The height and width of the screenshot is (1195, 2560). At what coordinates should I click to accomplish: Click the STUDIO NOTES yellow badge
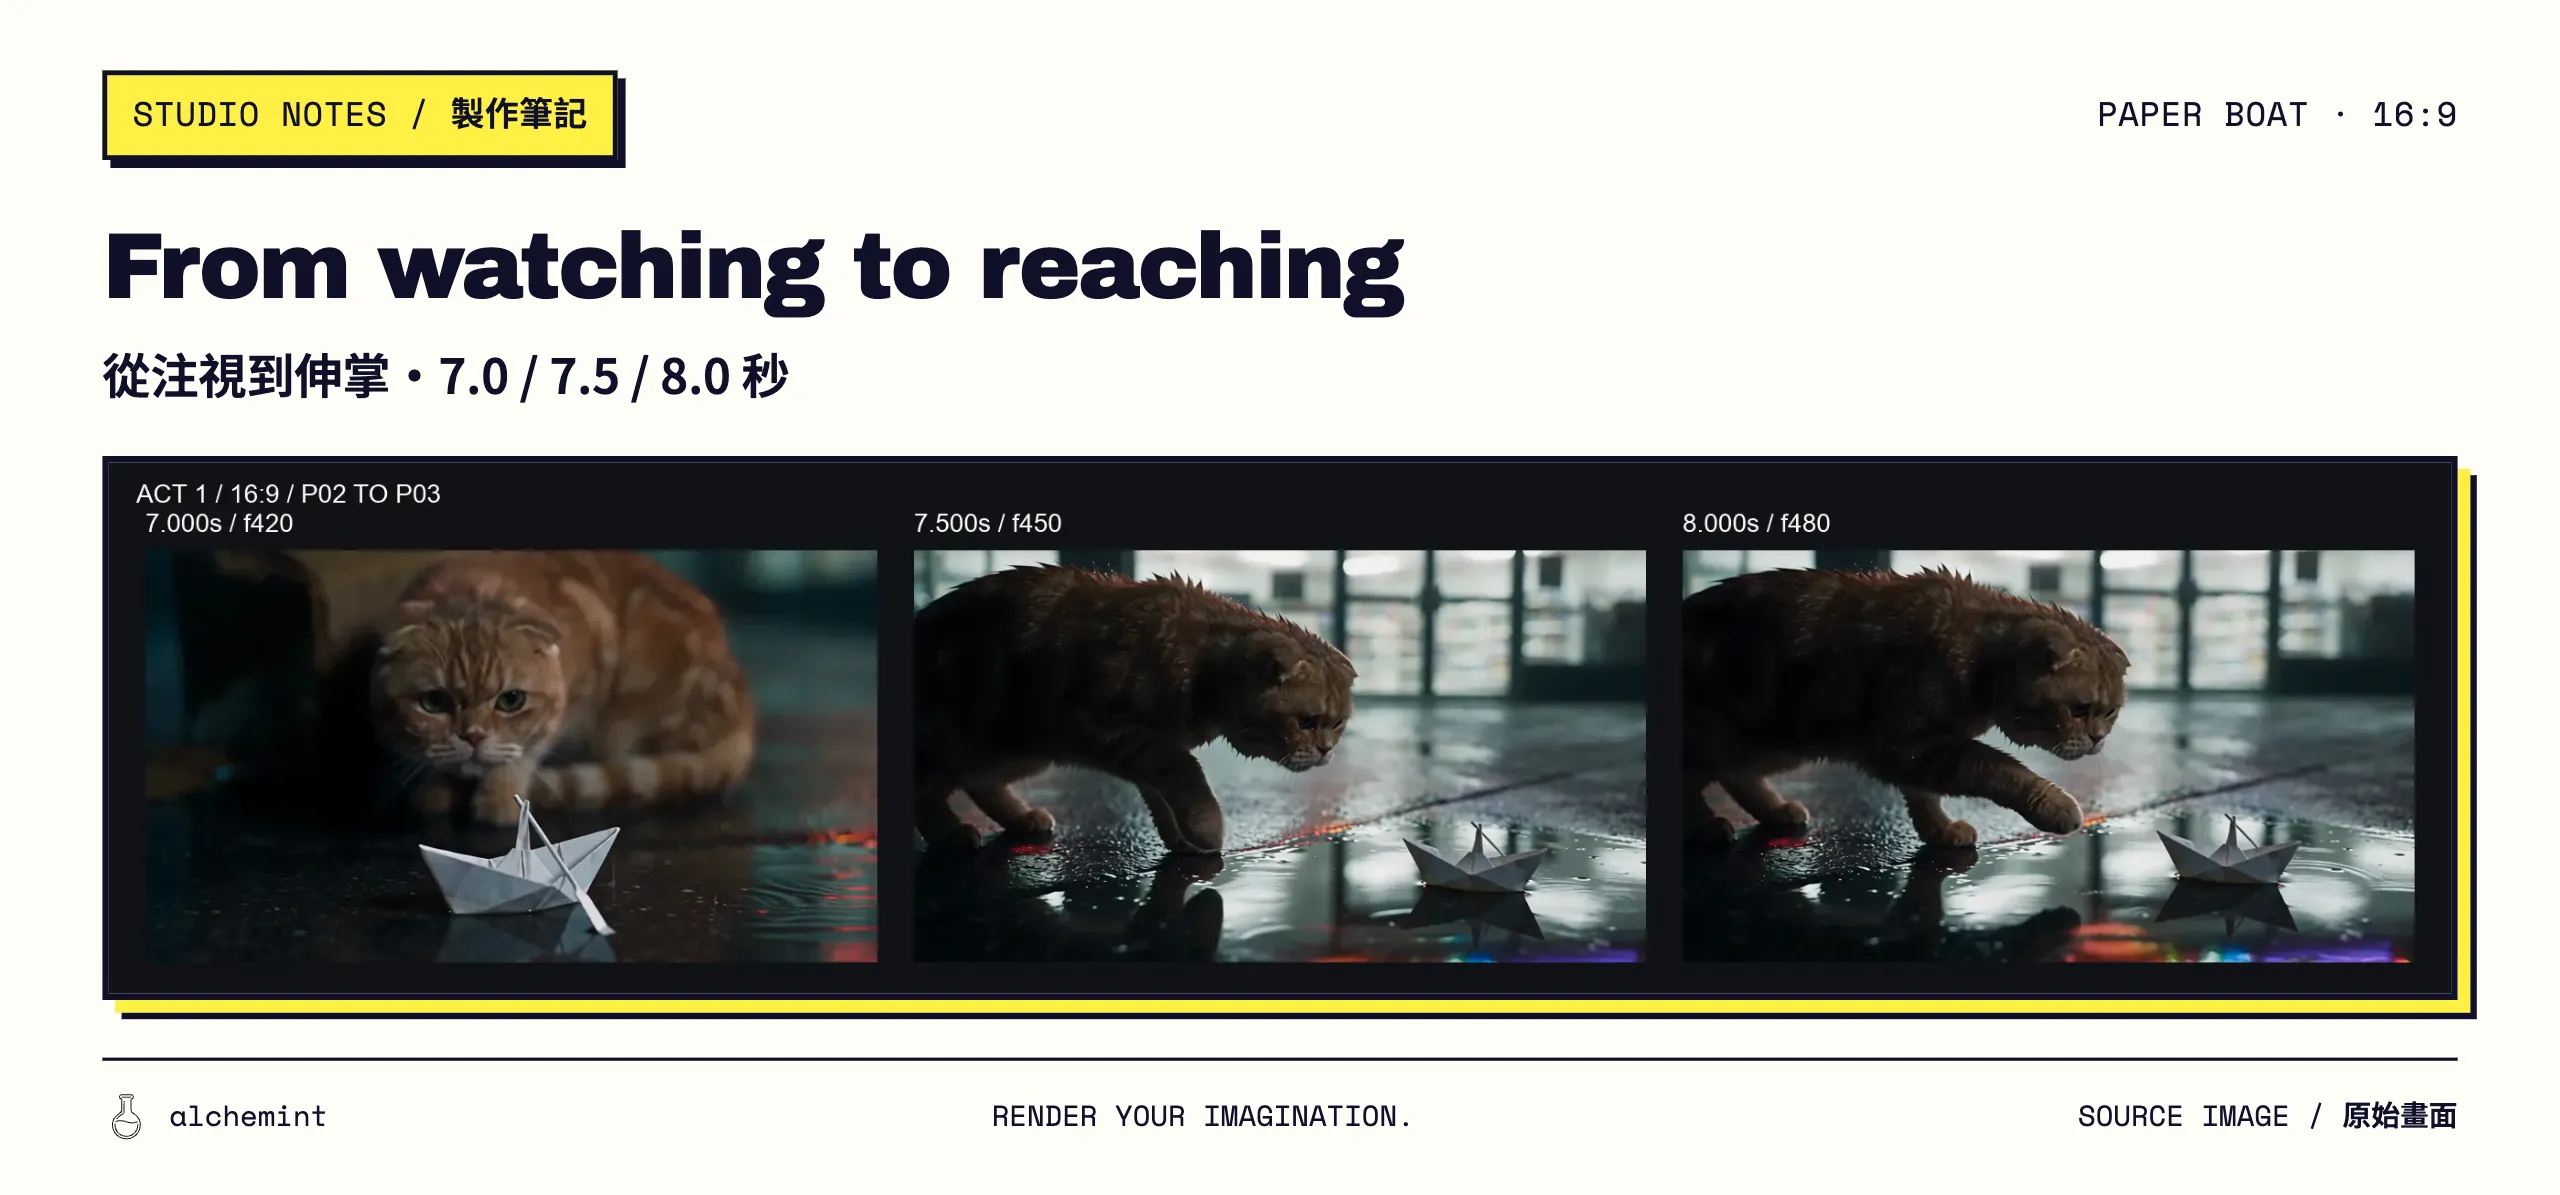[360, 115]
